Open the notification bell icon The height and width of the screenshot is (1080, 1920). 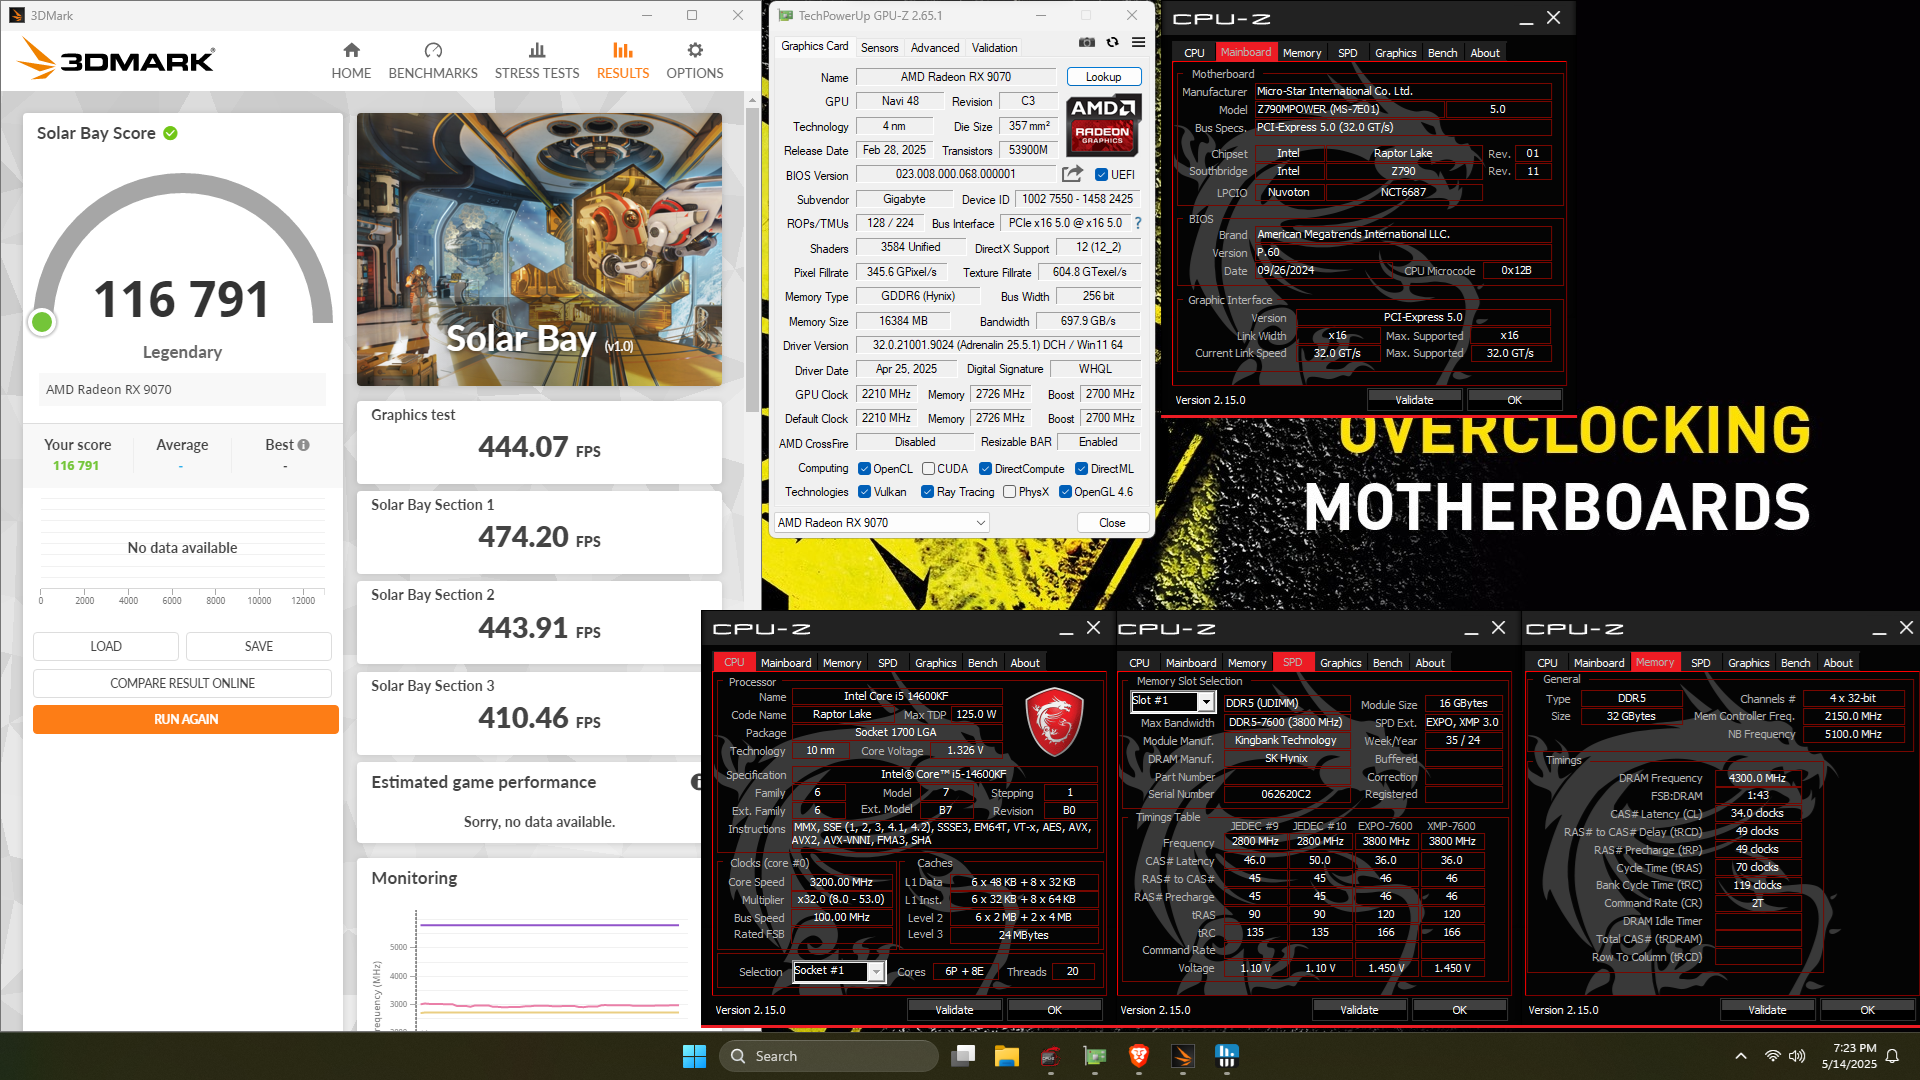pyautogui.click(x=1892, y=1056)
